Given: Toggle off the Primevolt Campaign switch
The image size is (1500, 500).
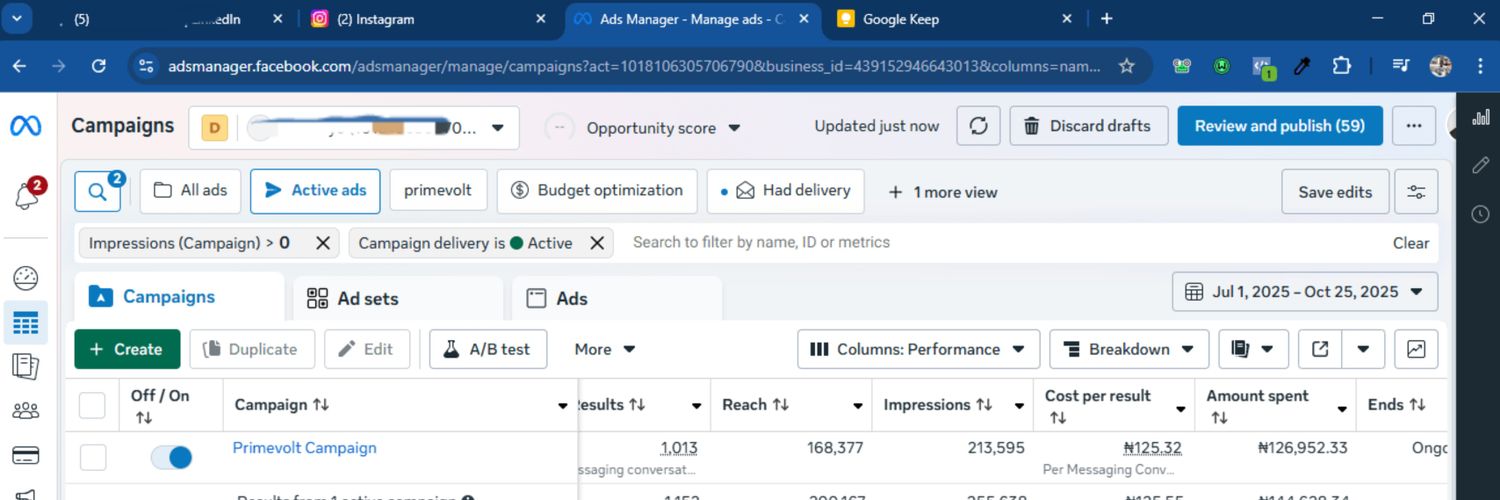Looking at the screenshot, I should (x=171, y=457).
